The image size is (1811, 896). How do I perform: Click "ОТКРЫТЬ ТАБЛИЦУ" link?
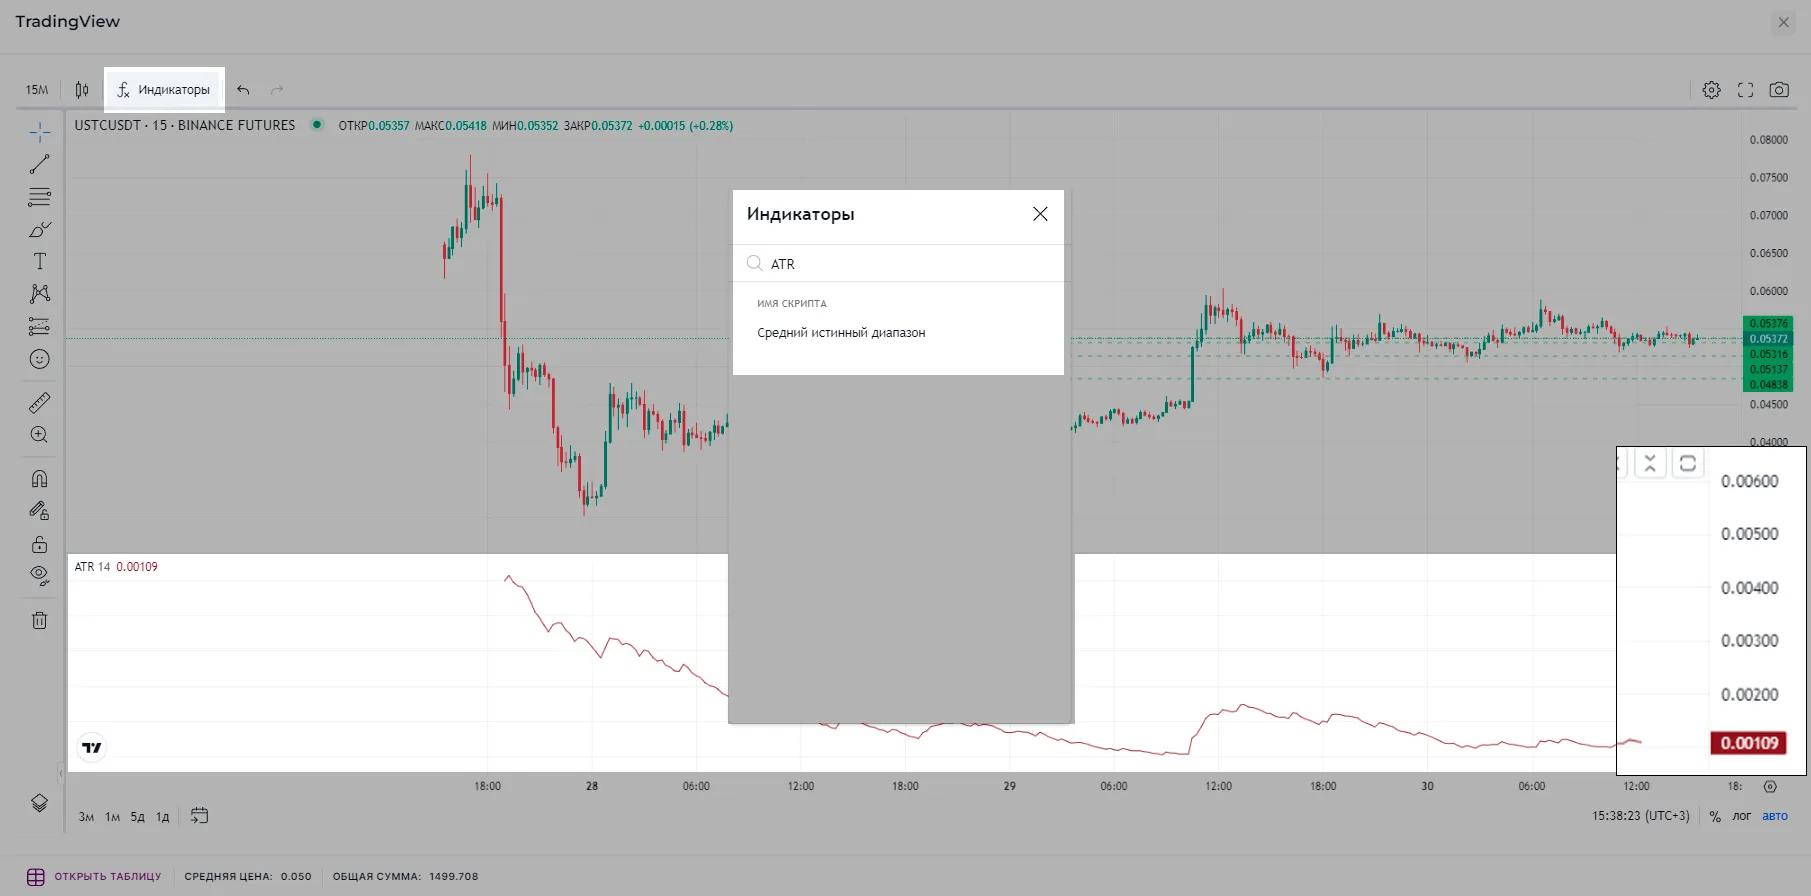point(107,877)
